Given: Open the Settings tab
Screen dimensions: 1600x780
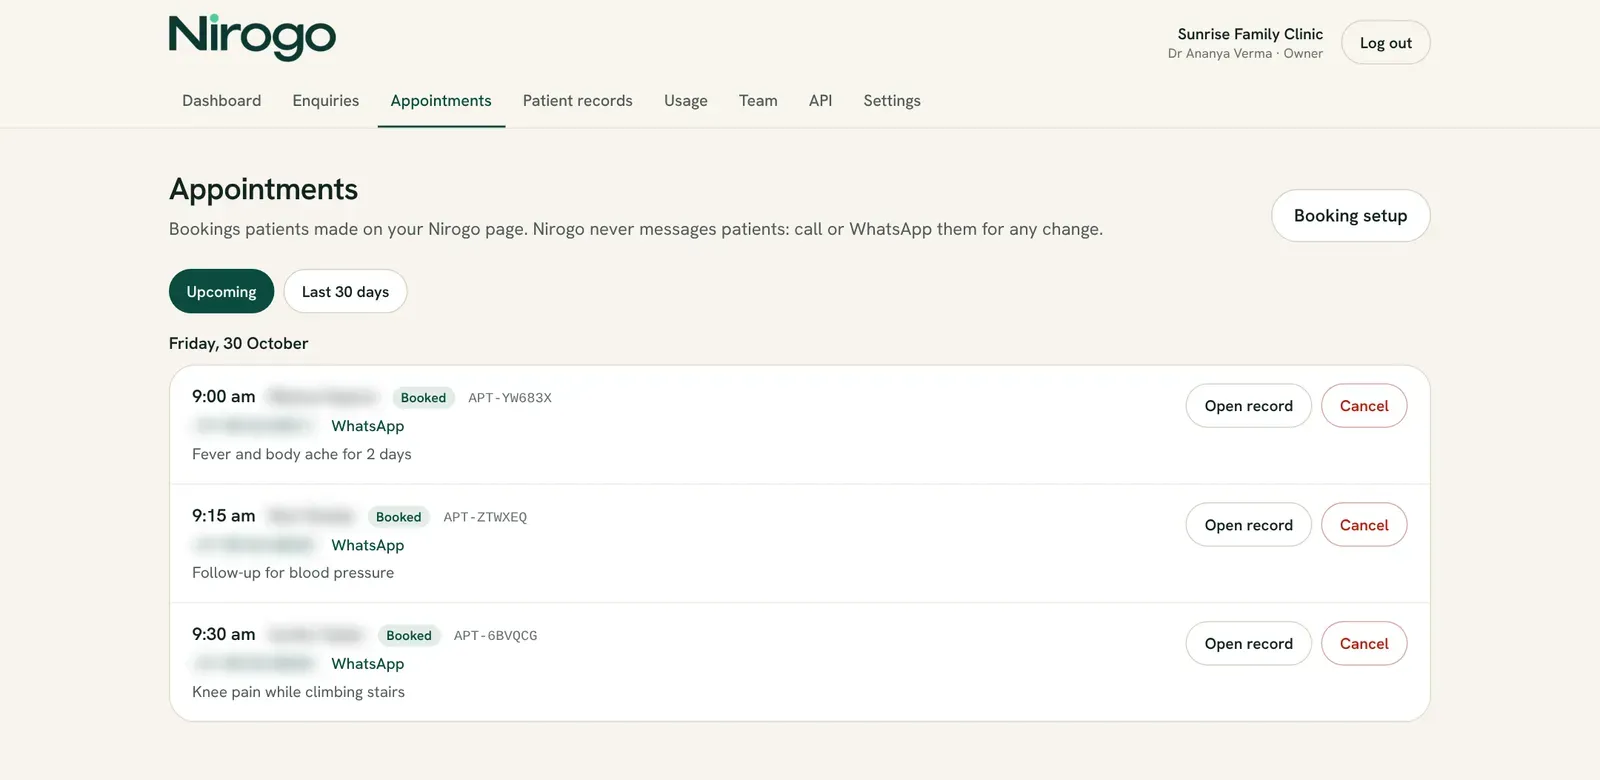Looking at the screenshot, I should coord(892,101).
